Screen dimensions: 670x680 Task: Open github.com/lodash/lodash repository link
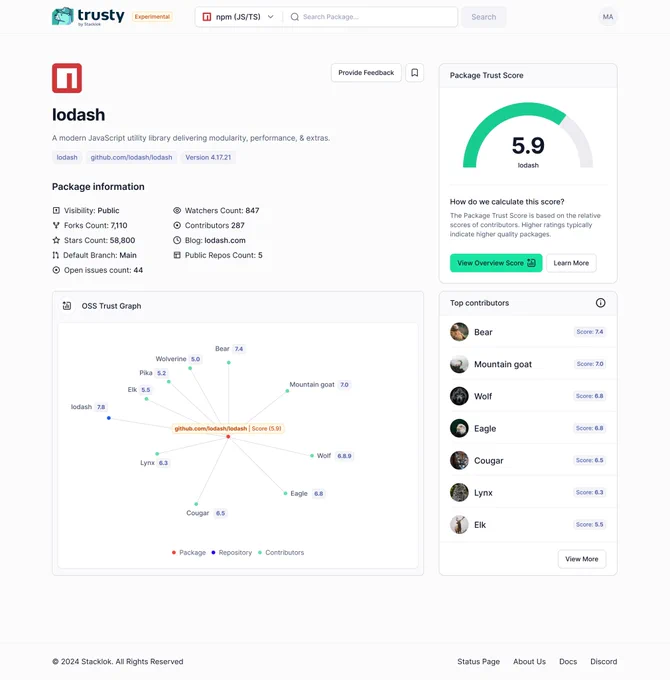coord(131,157)
